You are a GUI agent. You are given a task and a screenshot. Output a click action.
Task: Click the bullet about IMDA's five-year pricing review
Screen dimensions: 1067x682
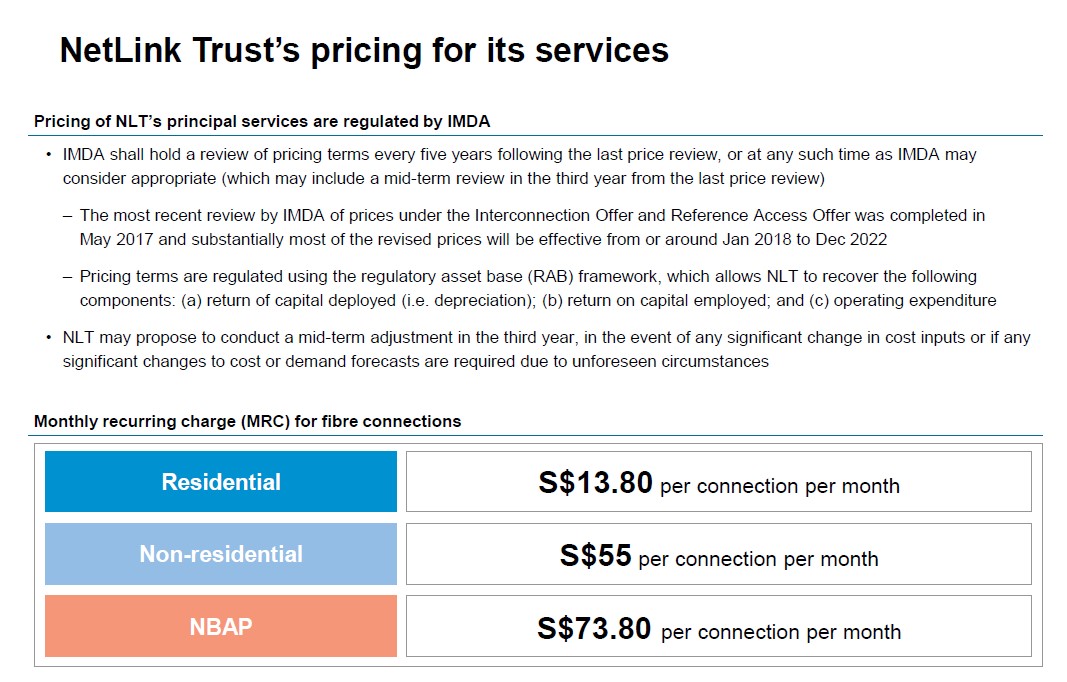519,167
